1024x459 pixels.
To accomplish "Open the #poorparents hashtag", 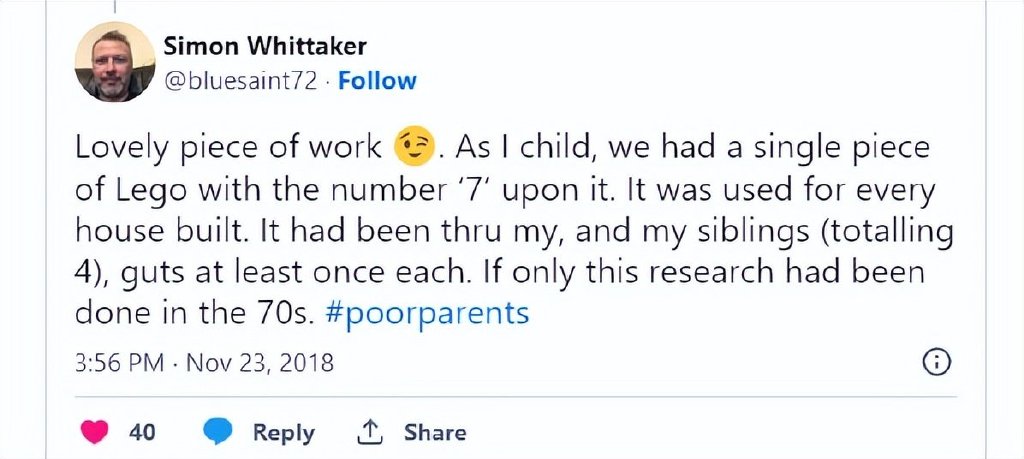I will tap(428, 313).
